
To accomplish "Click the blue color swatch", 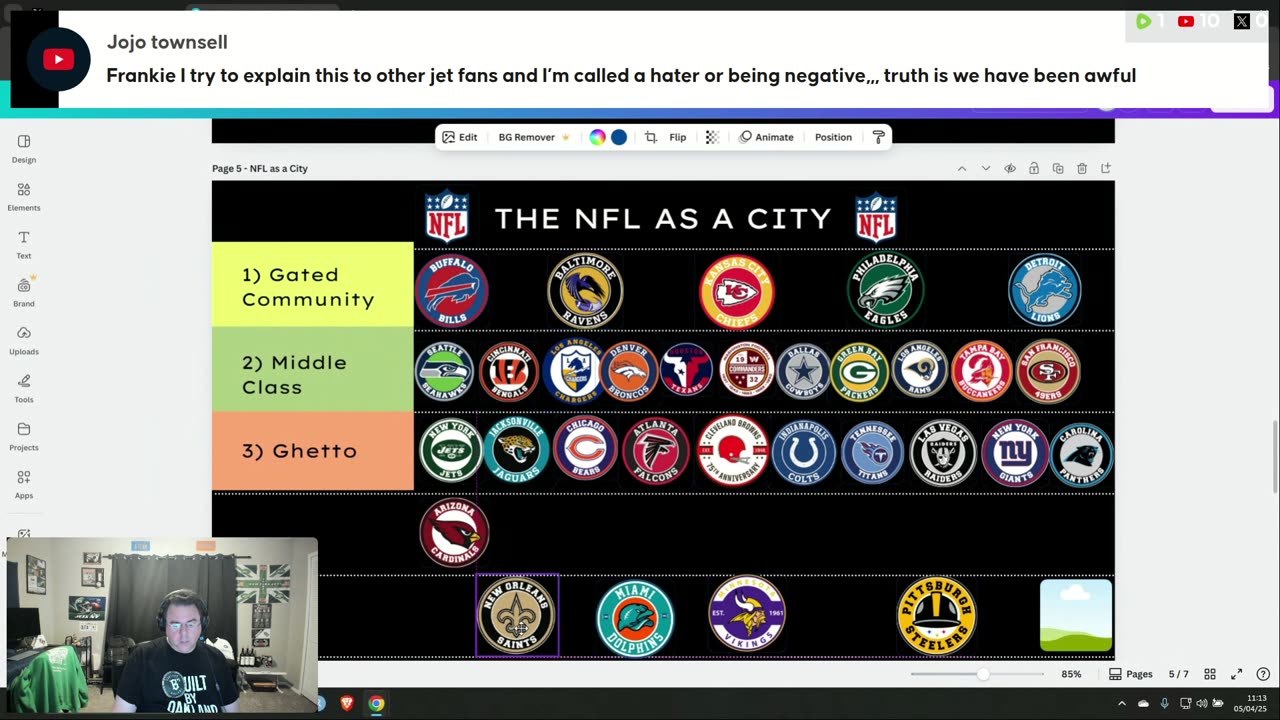I will 619,137.
